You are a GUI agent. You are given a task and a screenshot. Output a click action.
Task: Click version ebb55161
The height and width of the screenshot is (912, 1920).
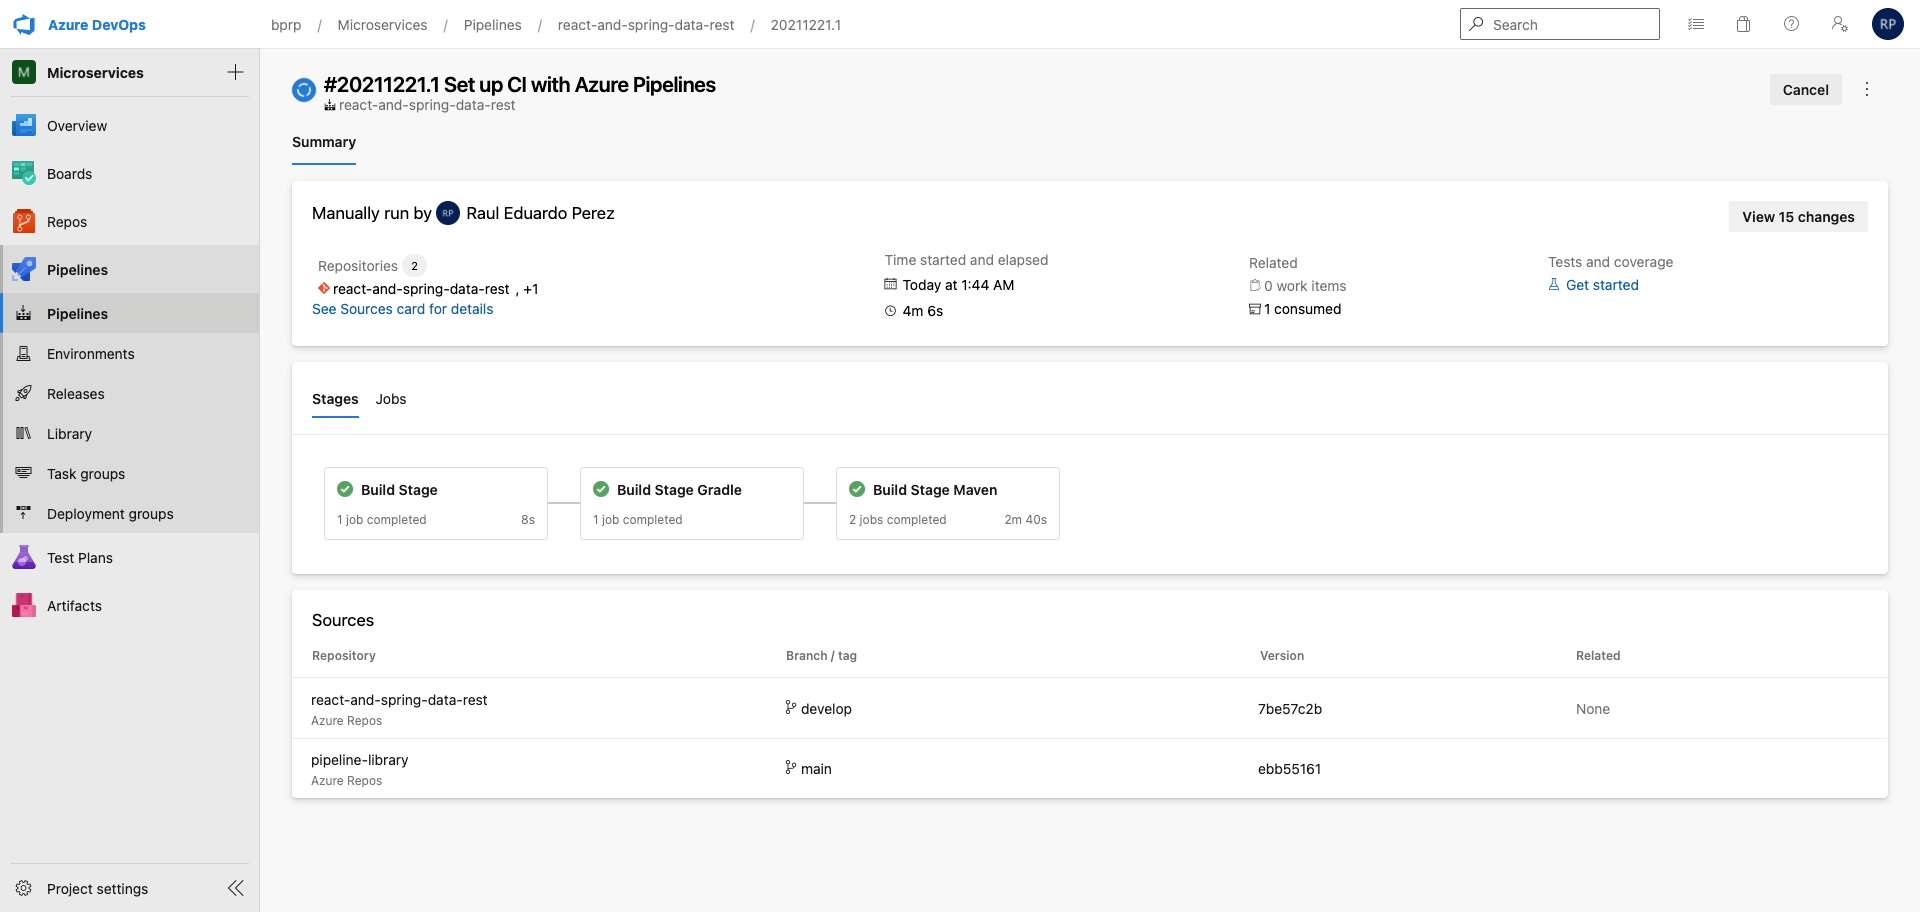(1290, 769)
